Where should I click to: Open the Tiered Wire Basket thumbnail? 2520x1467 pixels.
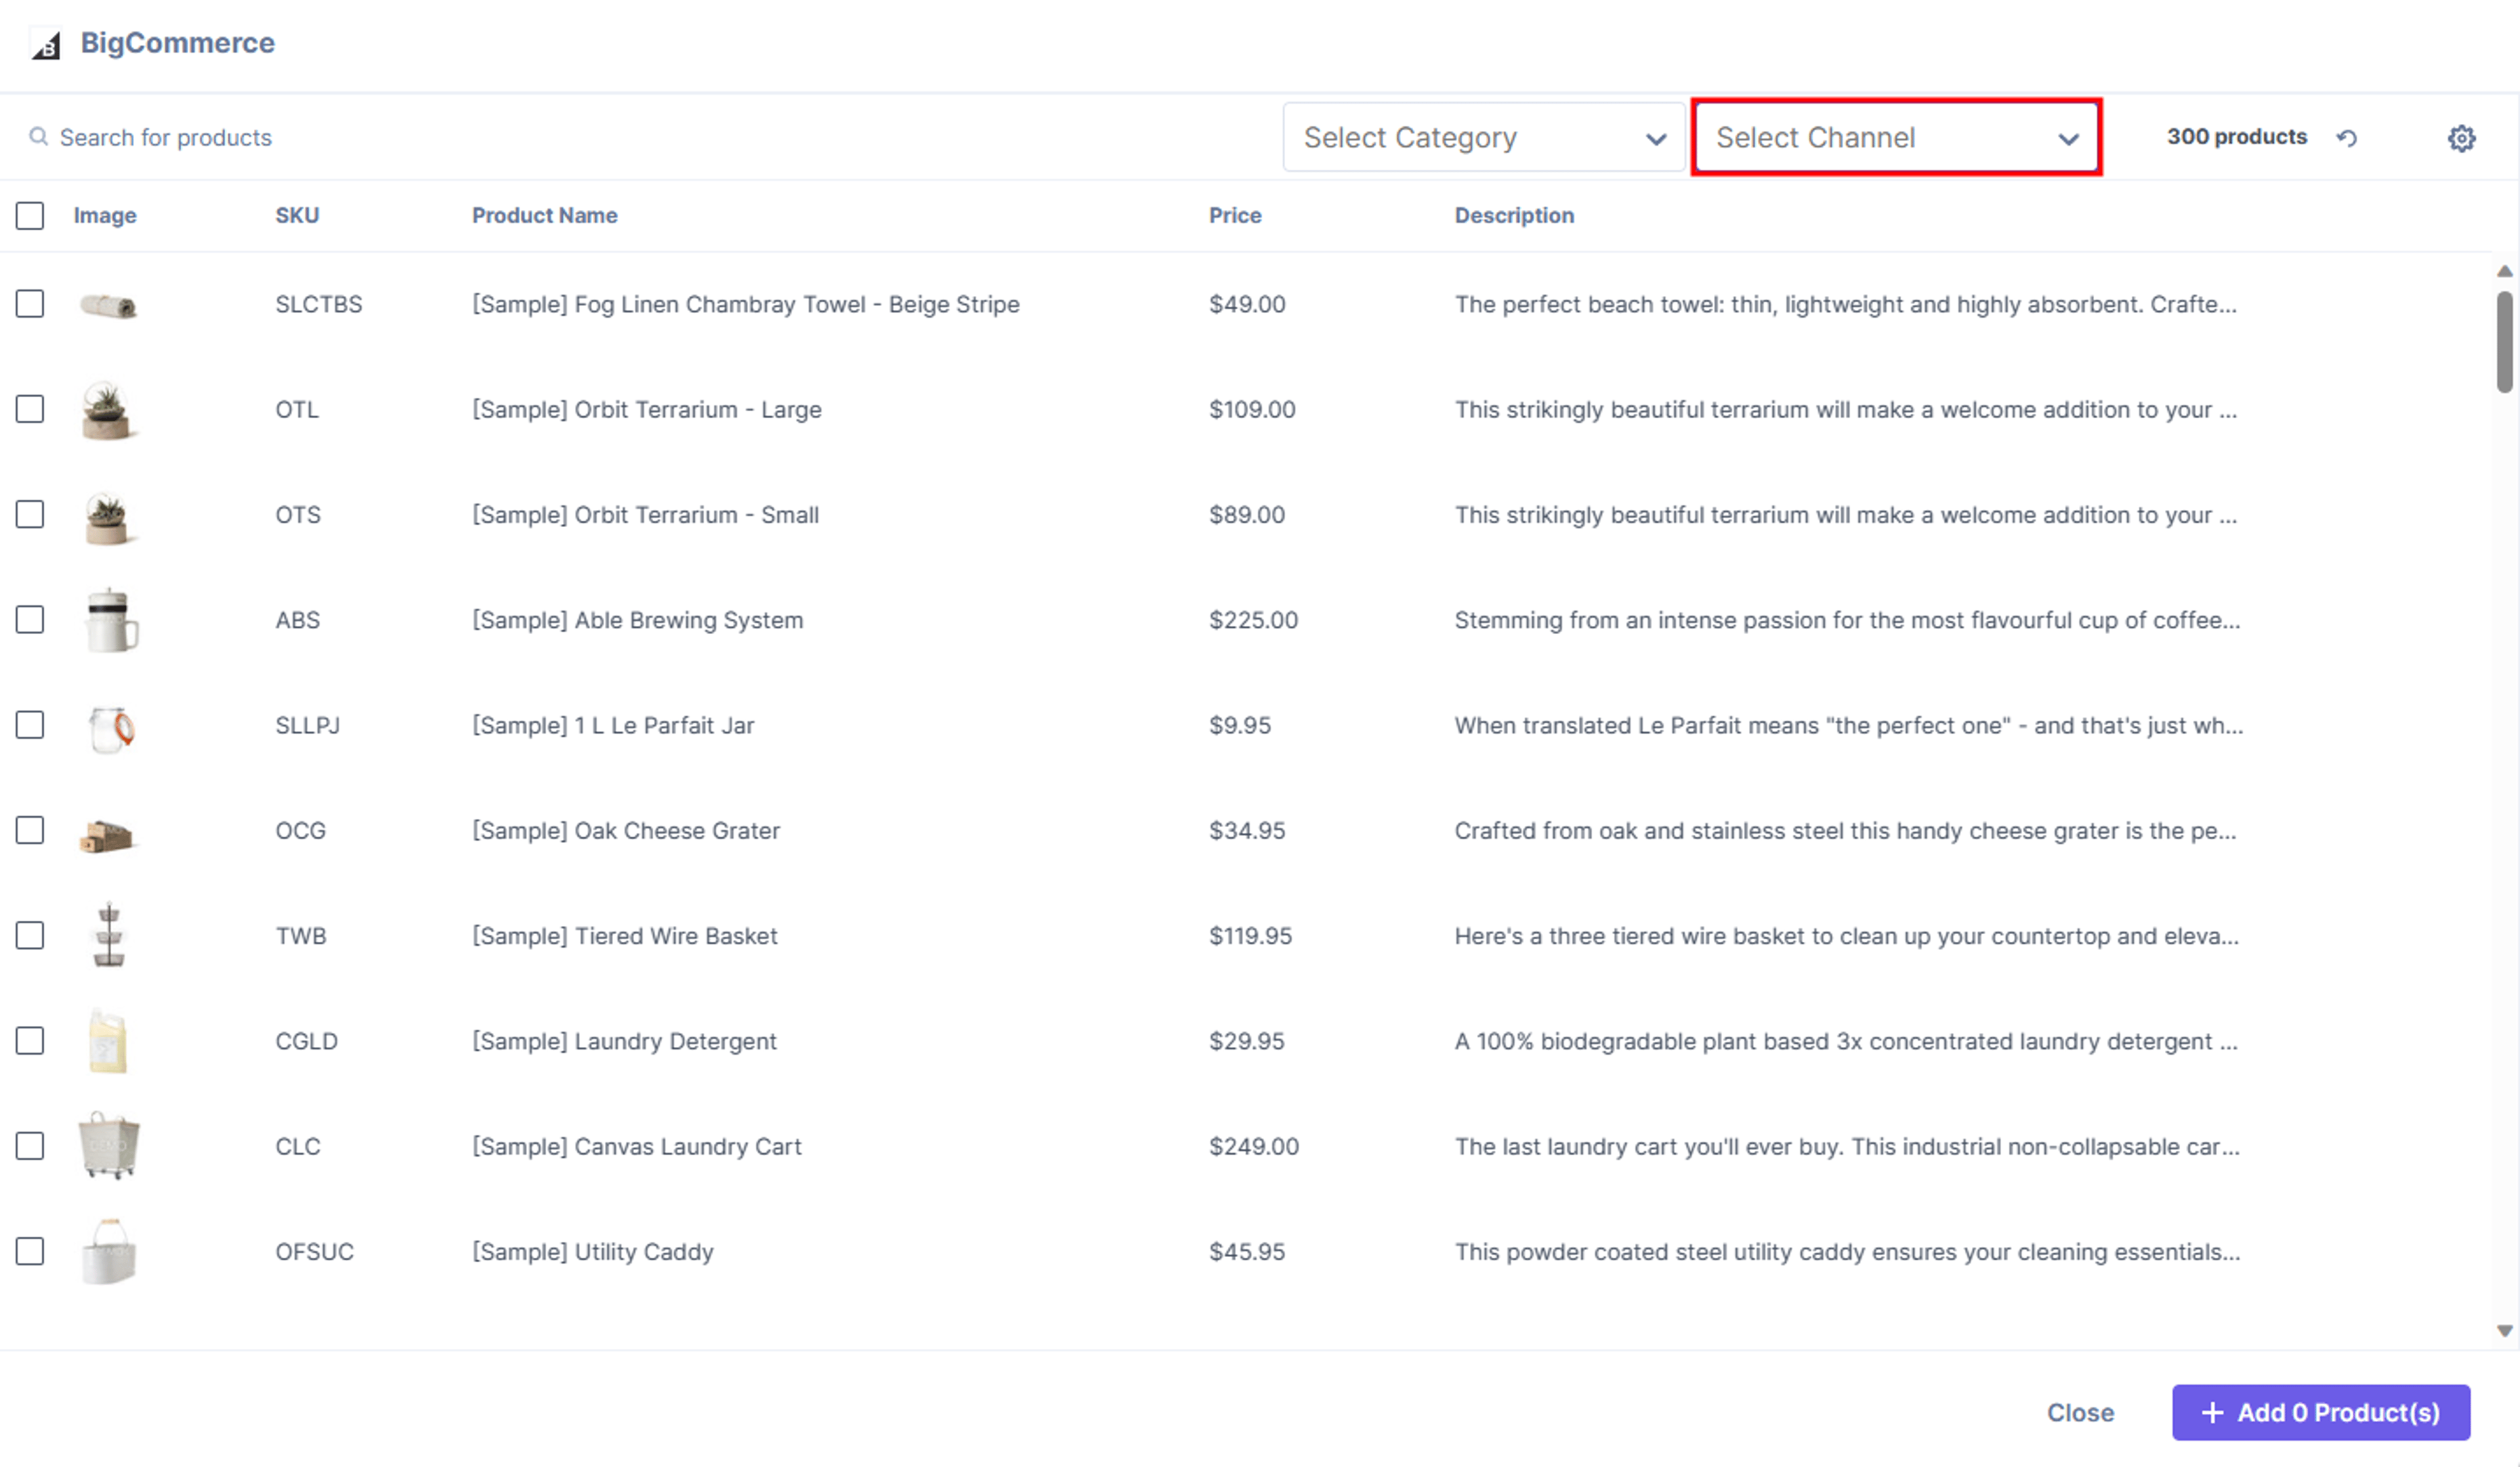pyautogui.click(x=108, y=935)
